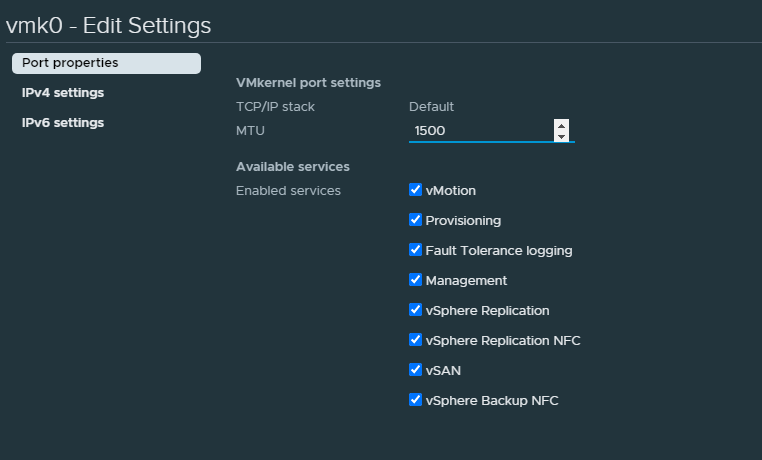This screenshot has width=762, height=460.
Task: Open the IPv4 settings tab
Action: click(x=63, y=93)
